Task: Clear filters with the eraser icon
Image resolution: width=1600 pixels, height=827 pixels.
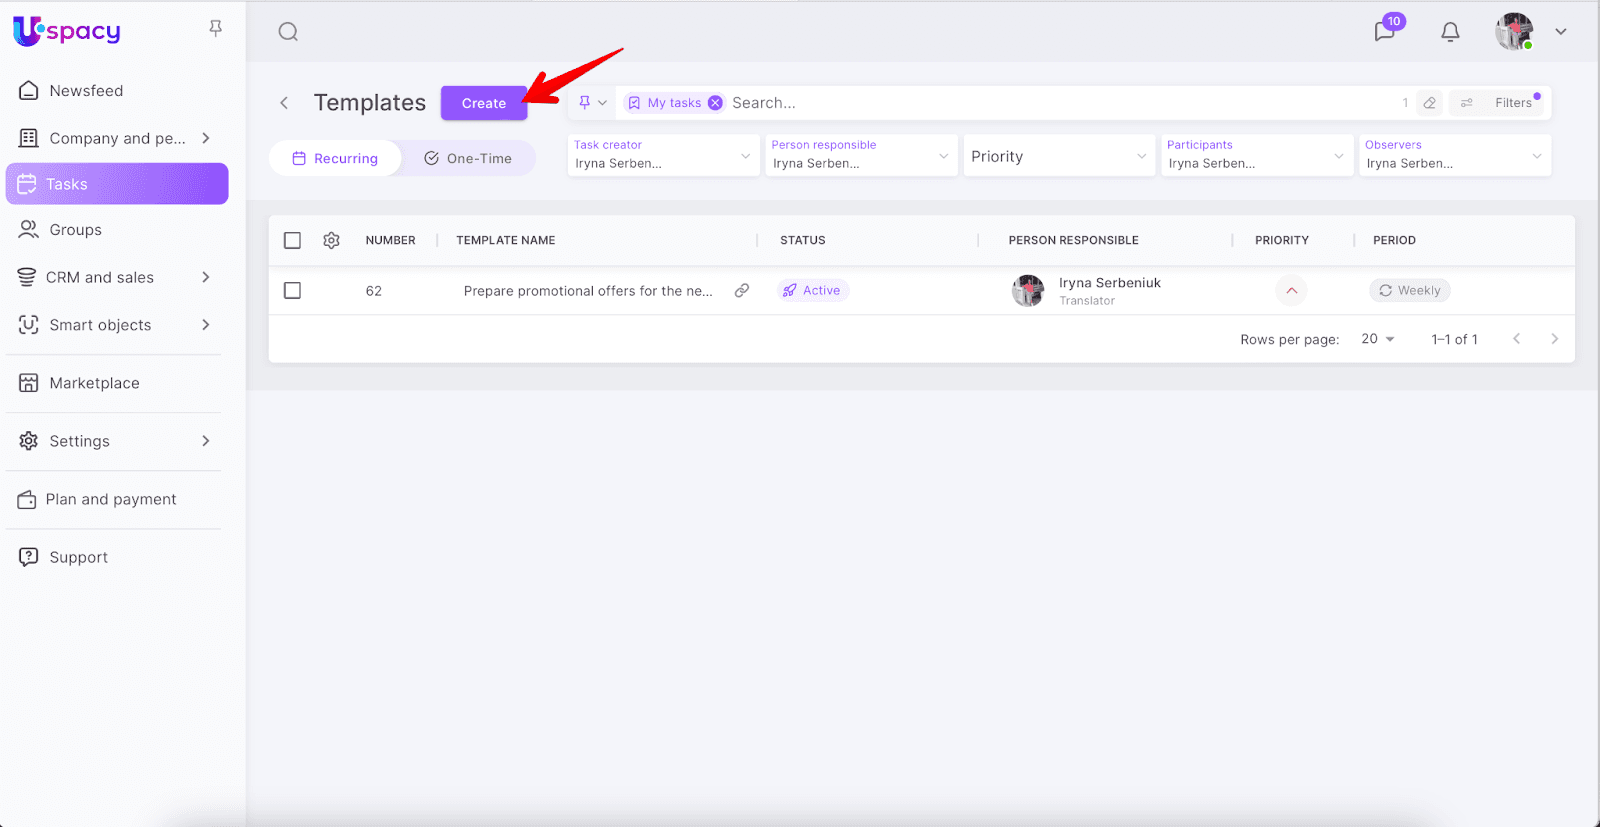Action: tap(1430, 103)
